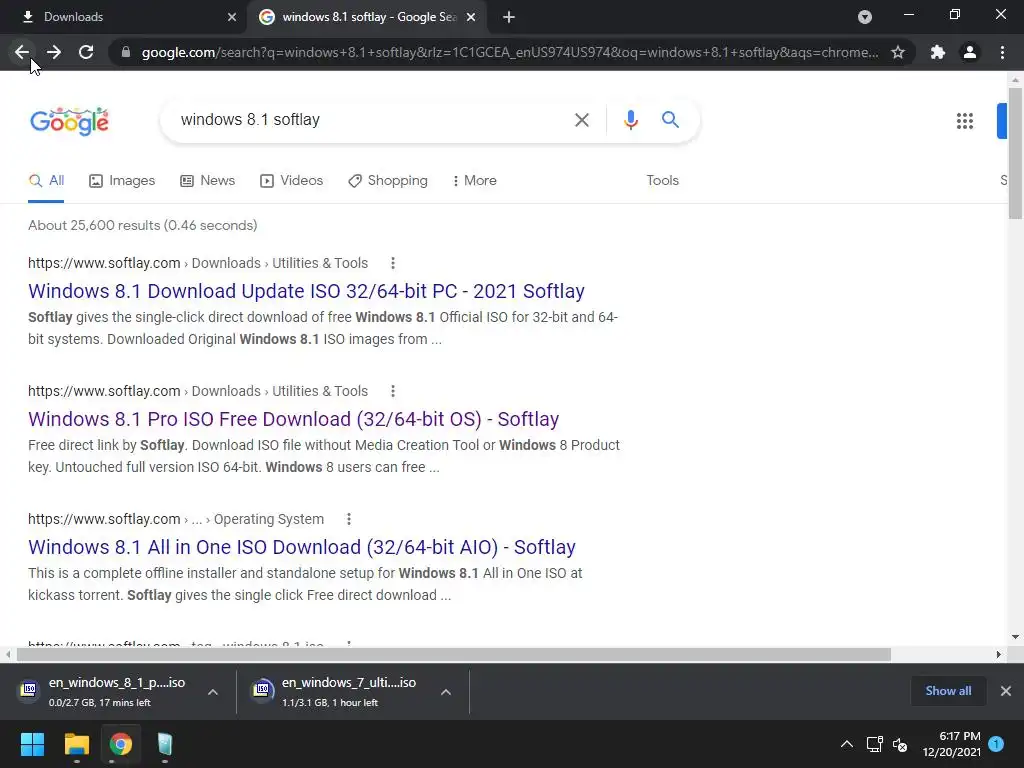Open options for the All in One result
This screenshot has height=768, width=1024.
349,519
